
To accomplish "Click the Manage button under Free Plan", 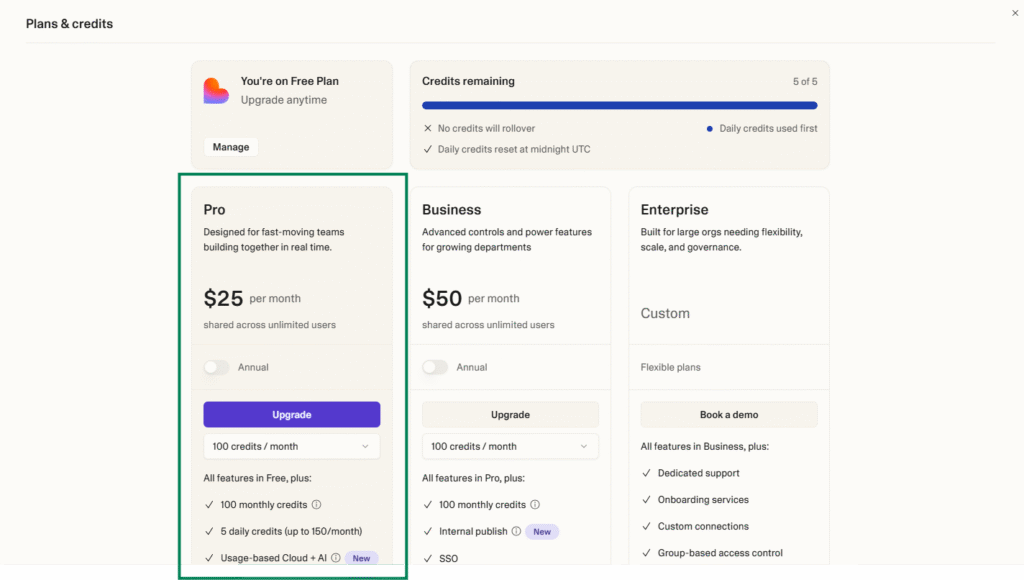I will (231, 147).
